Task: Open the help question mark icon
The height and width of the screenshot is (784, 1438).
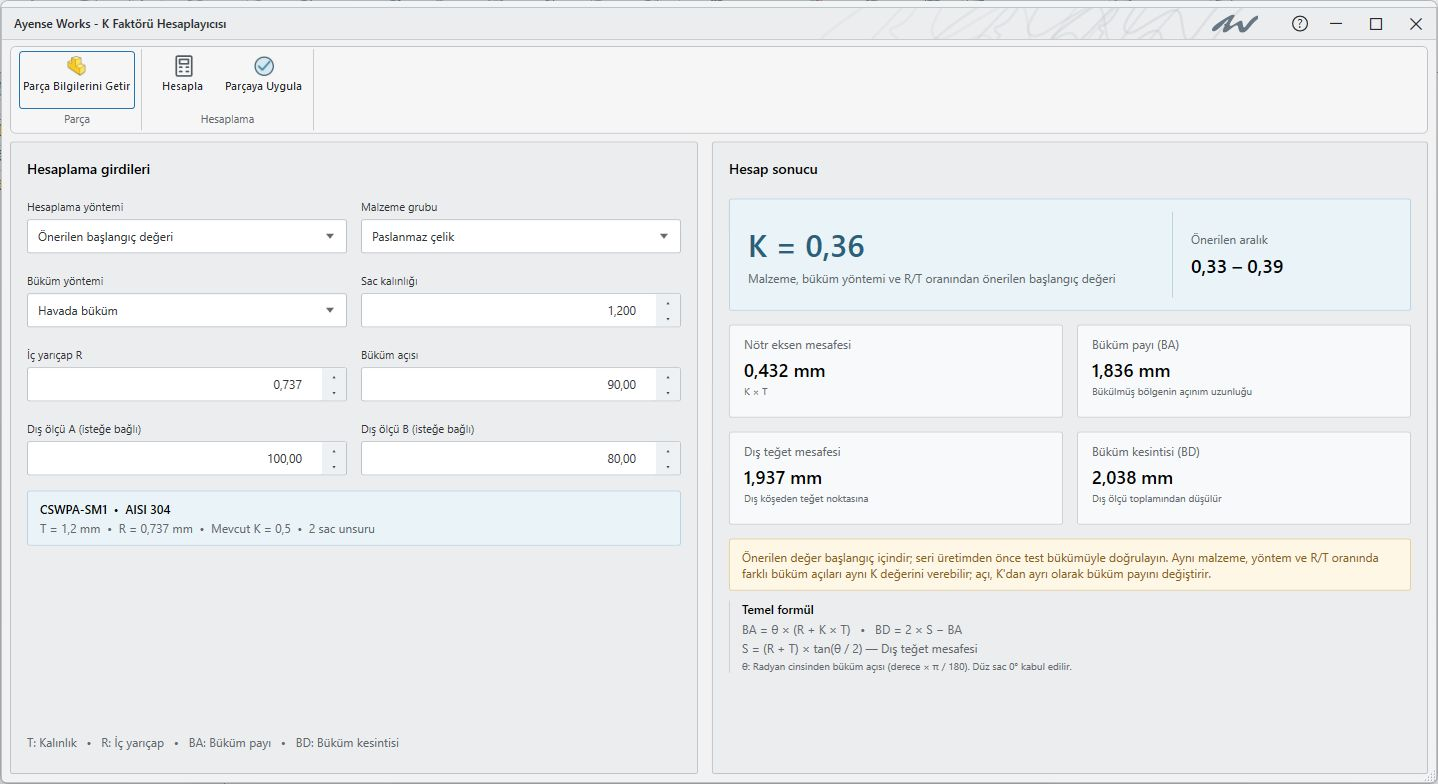Action: 1300,24
